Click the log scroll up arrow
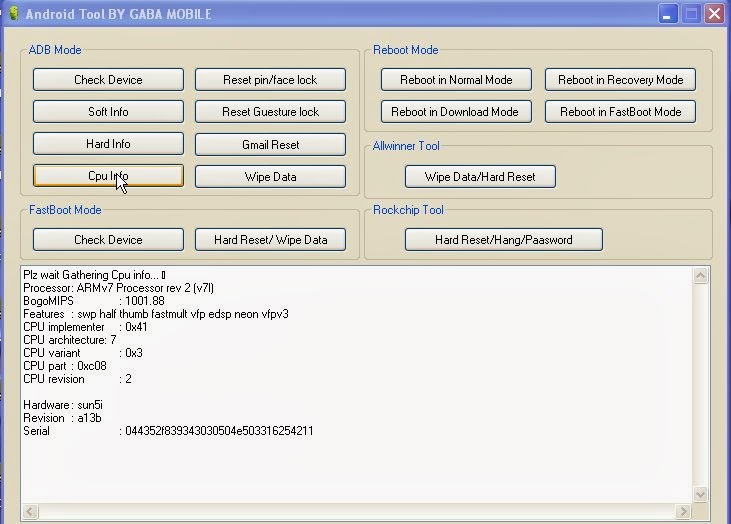 click(x=700, y=276)
